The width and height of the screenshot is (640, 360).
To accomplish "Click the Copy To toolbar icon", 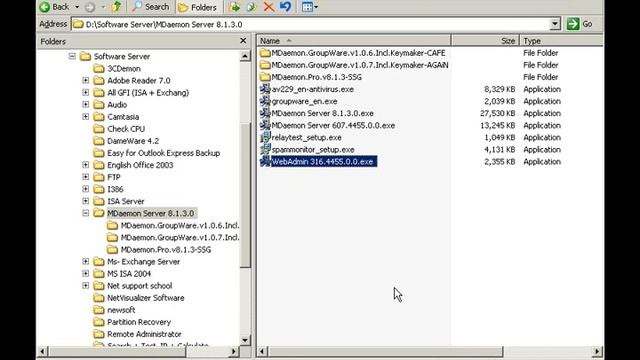I will 251,7.
